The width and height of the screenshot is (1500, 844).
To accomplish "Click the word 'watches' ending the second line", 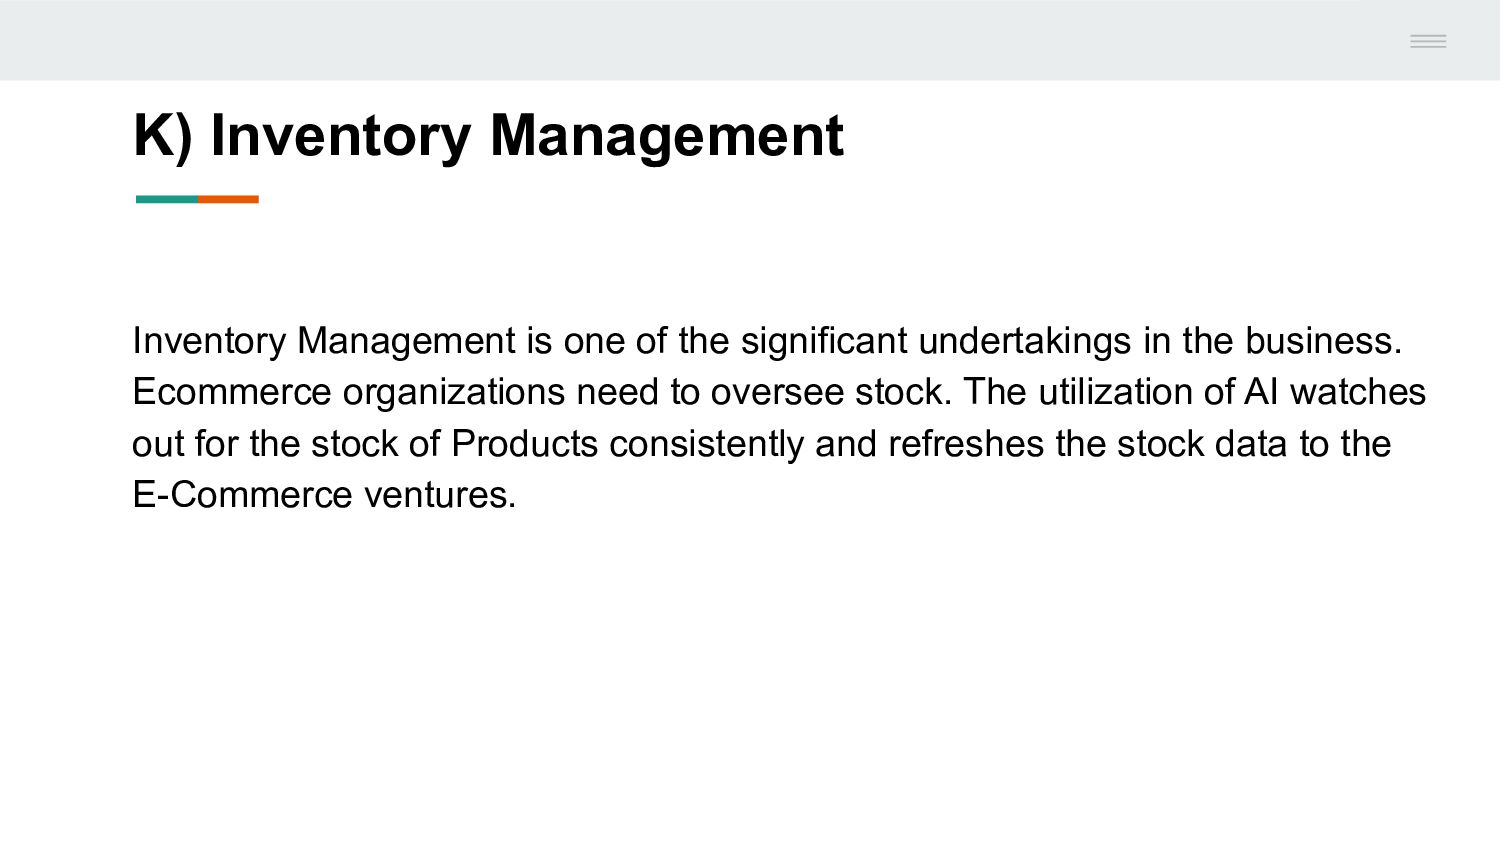I will tap(1358, 392).
